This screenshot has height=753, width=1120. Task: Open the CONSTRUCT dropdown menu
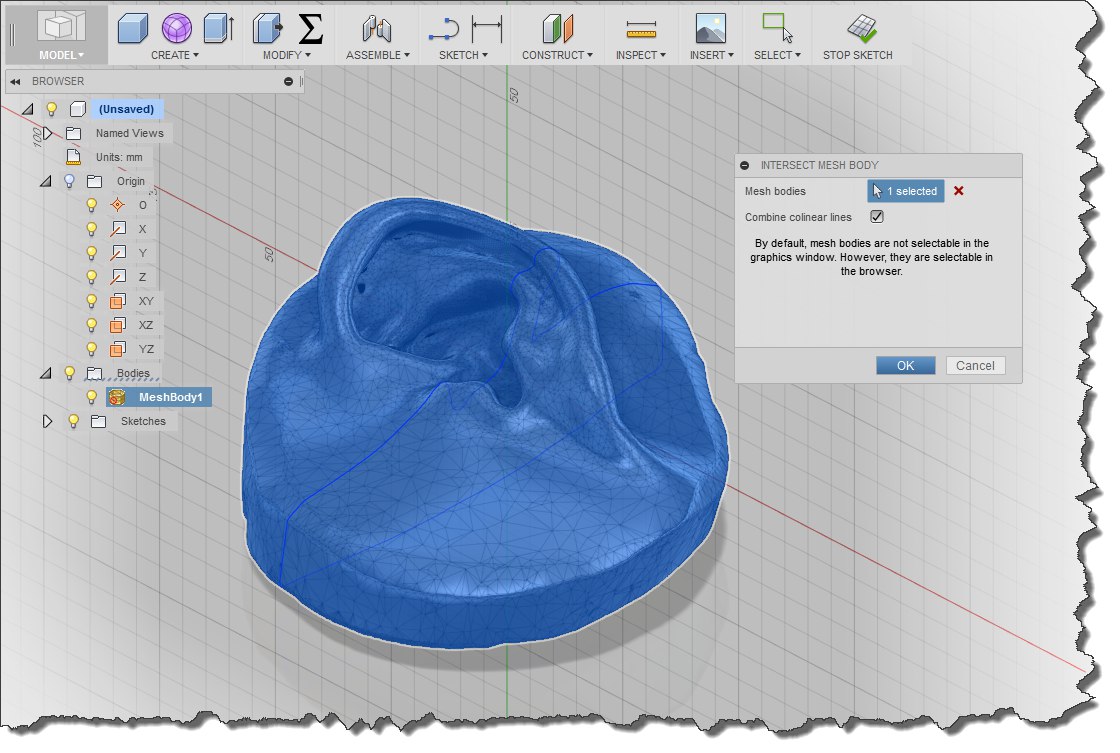(x=557, y=55)
